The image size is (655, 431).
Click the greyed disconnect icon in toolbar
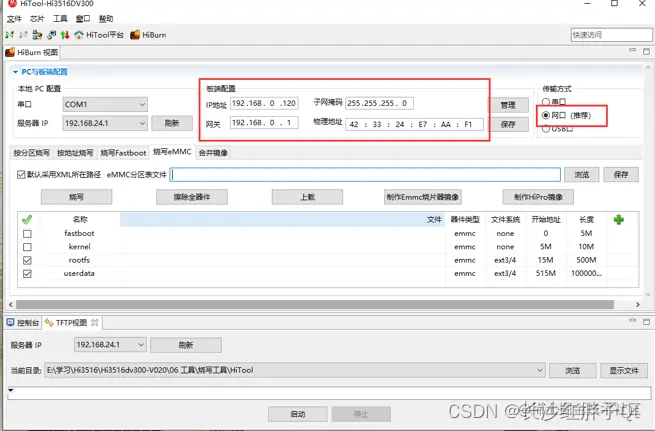click(23, 35)
